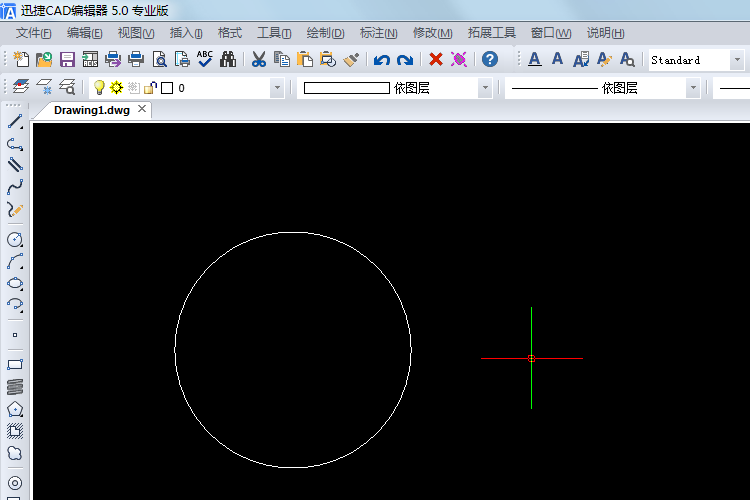The image size is (750, 500).
Task: Open the 修改(M) menu
Action: [433, 33]
